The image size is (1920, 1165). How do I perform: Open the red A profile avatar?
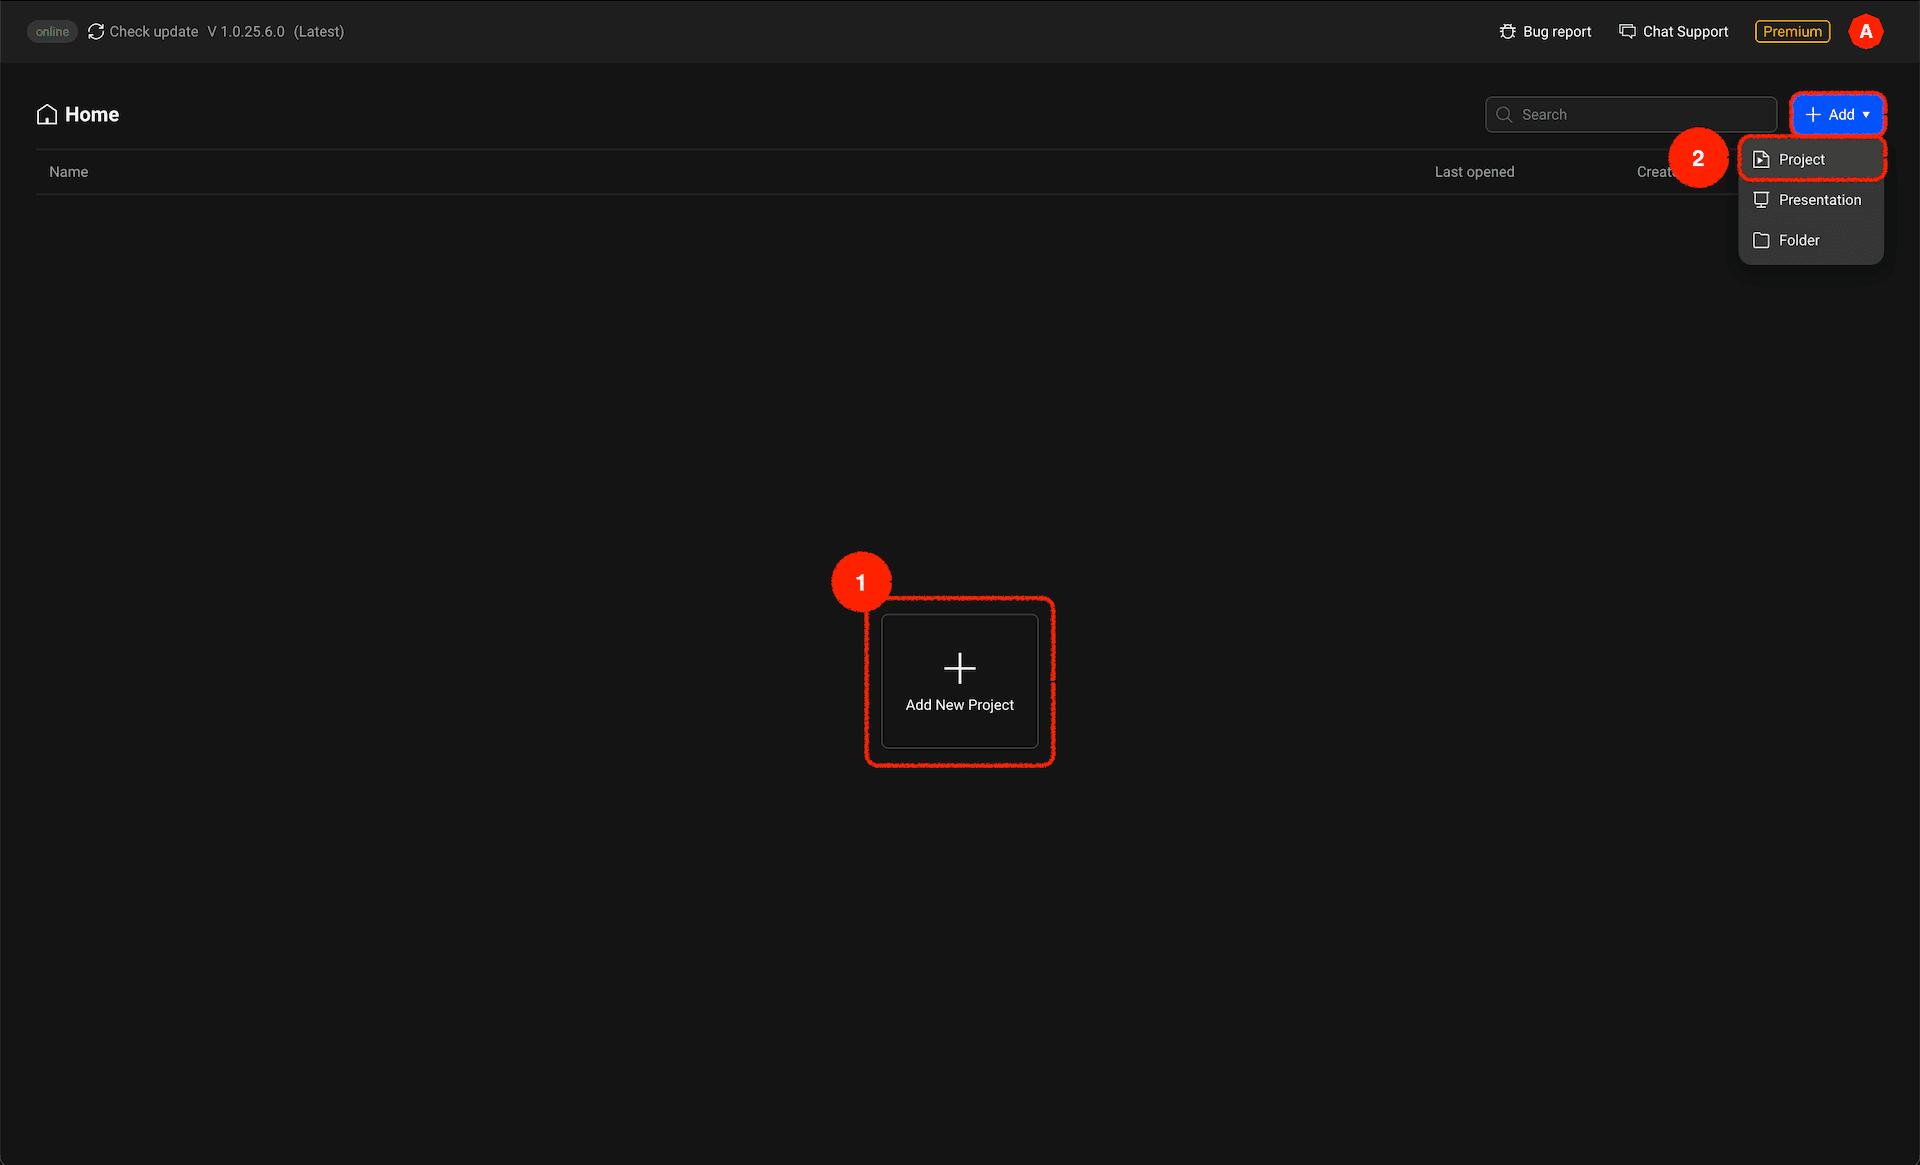1865,32
